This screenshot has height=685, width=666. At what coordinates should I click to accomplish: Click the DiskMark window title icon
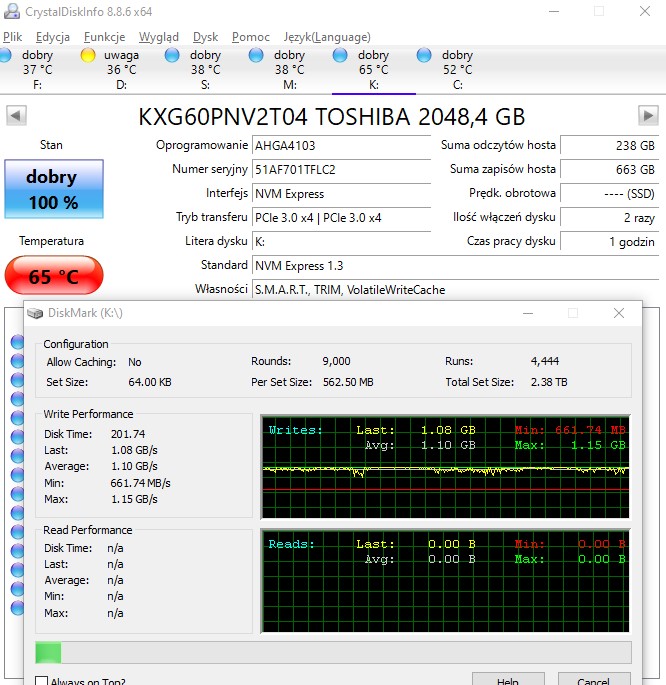tap(36, 313)
